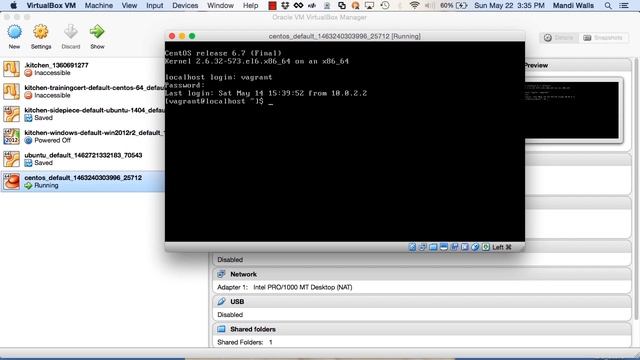Open the Wi-Fi menu bar icon
640x360 pixels.
tap(414, 5)
